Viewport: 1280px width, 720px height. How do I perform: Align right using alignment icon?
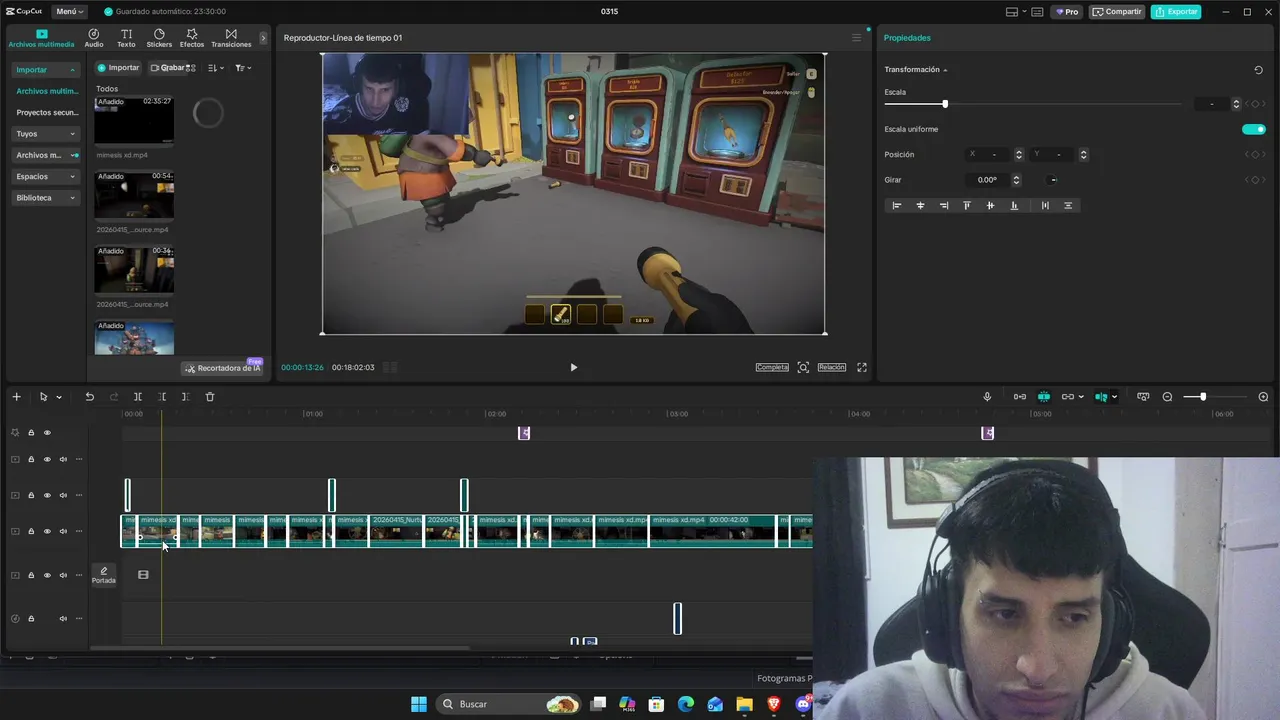944,206
